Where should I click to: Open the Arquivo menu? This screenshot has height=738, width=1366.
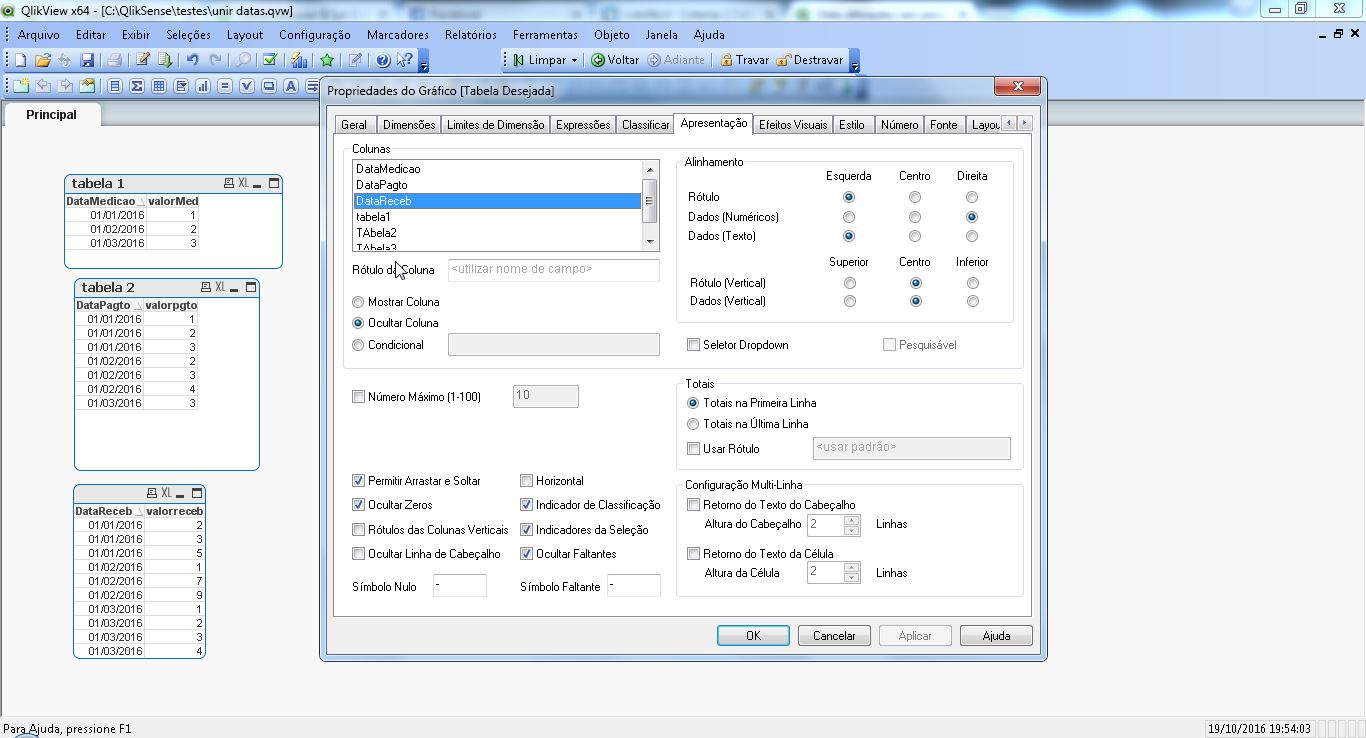38,34
